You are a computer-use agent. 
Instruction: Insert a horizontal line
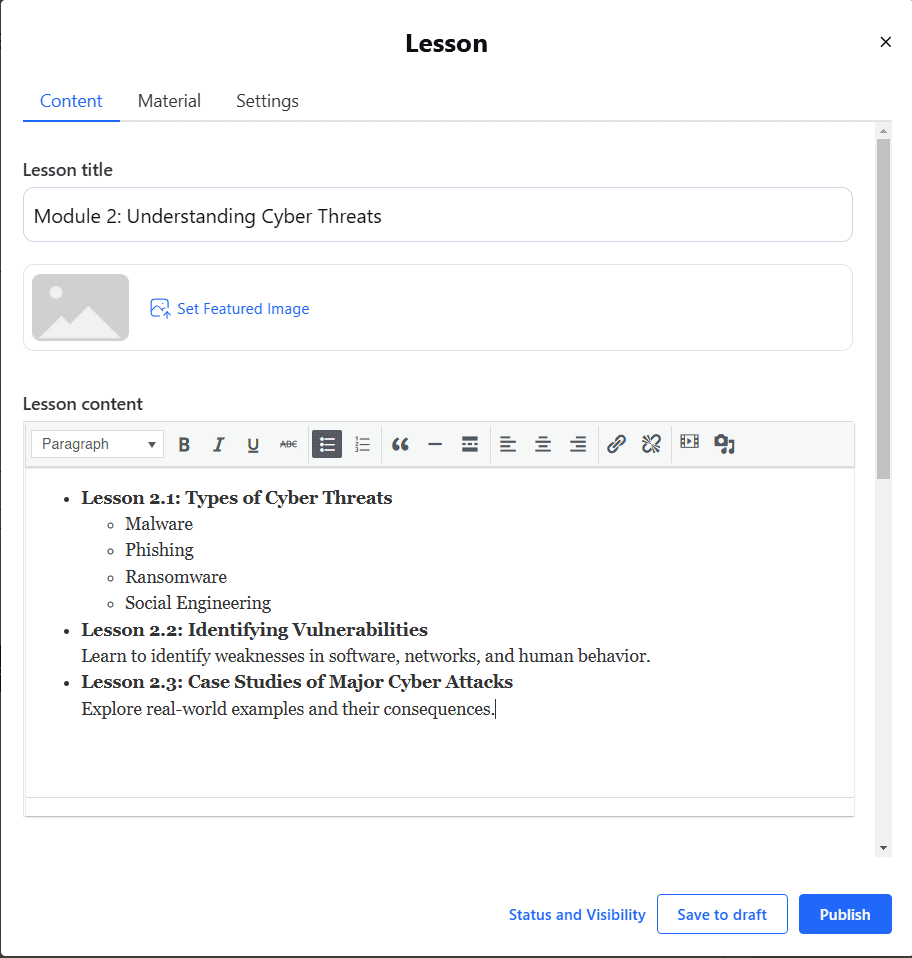pos(435,444)
